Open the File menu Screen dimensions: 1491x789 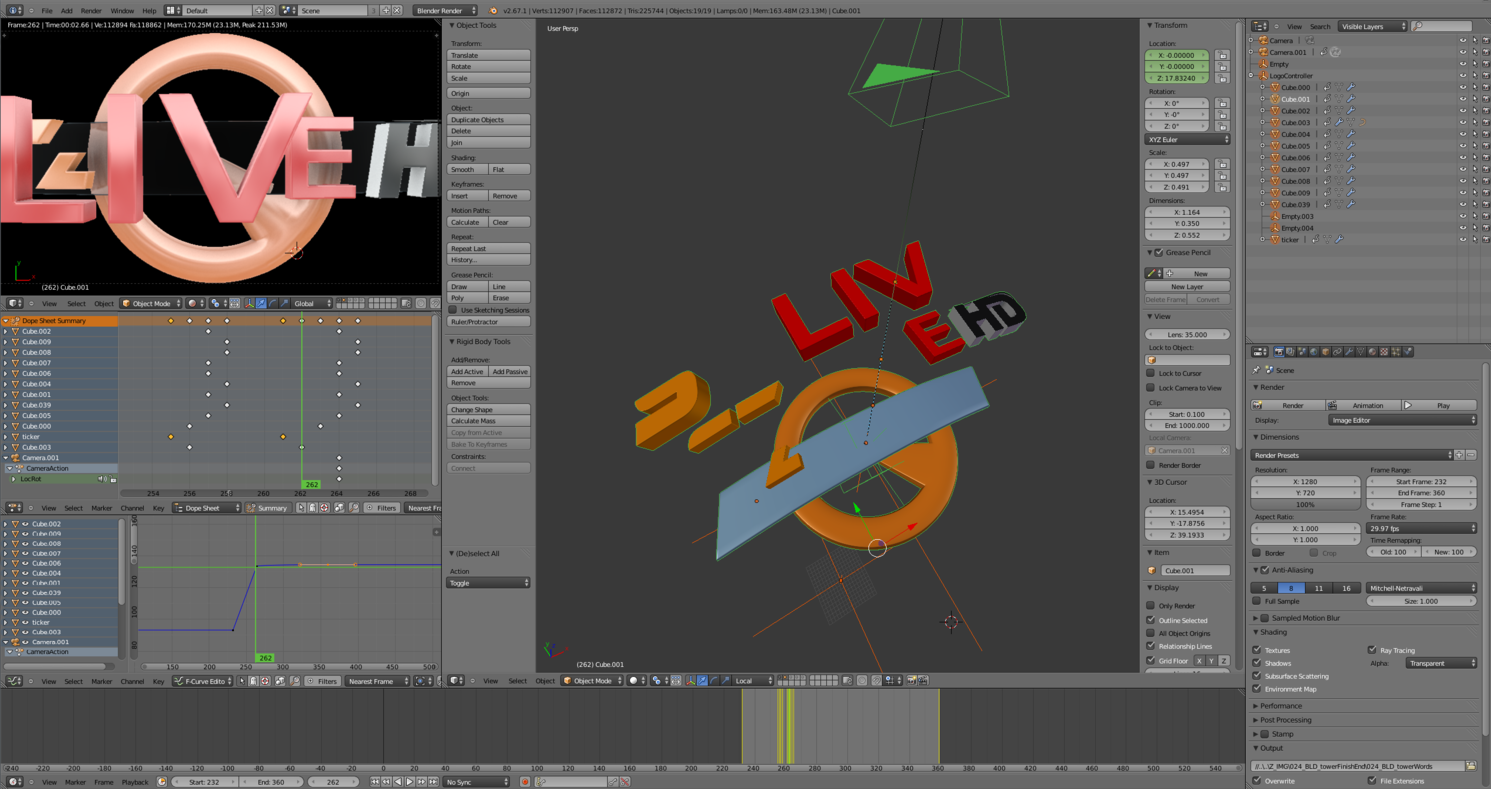[x=47, y=11]
